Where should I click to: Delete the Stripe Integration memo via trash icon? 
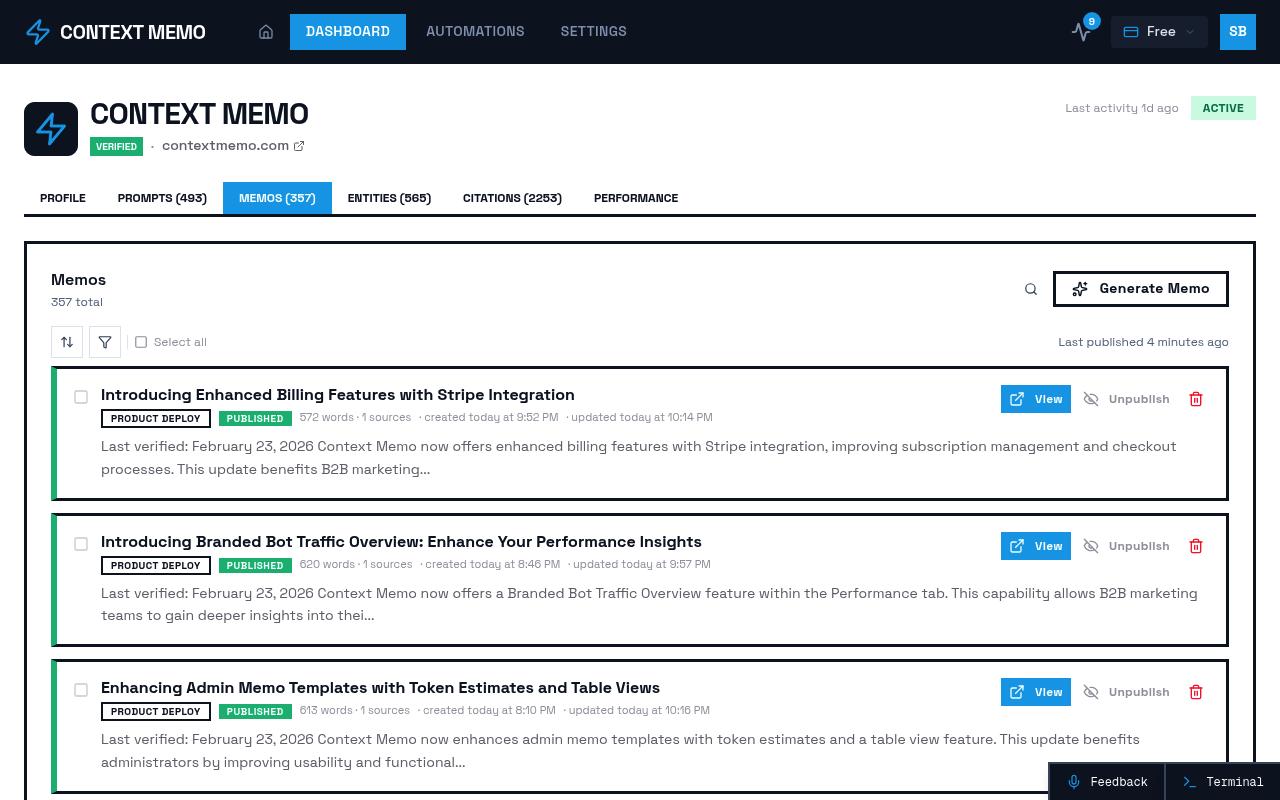tap(1196, 398)
